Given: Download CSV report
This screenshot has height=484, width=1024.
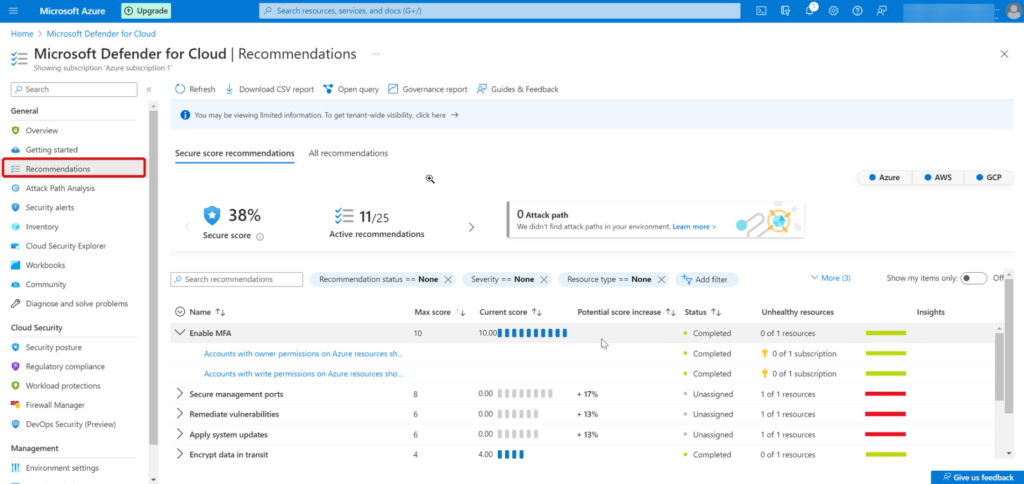Looking at the screenshot, I should [269, 89].
